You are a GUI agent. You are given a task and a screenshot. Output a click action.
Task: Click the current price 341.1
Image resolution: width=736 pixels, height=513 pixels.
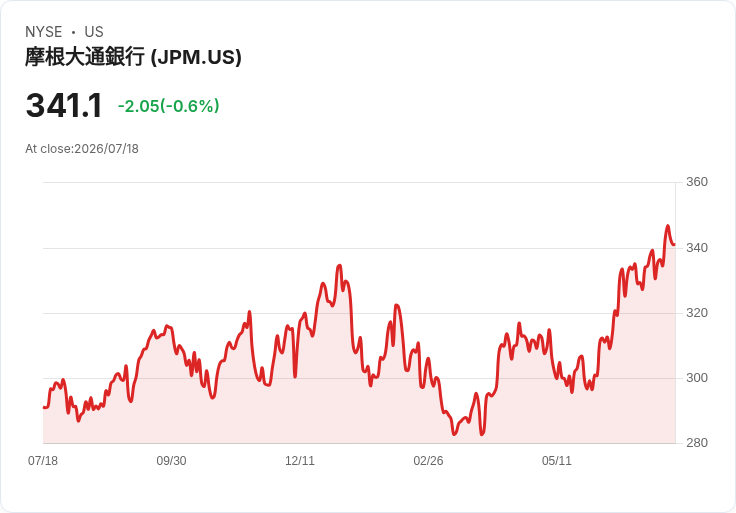point(64,106)
